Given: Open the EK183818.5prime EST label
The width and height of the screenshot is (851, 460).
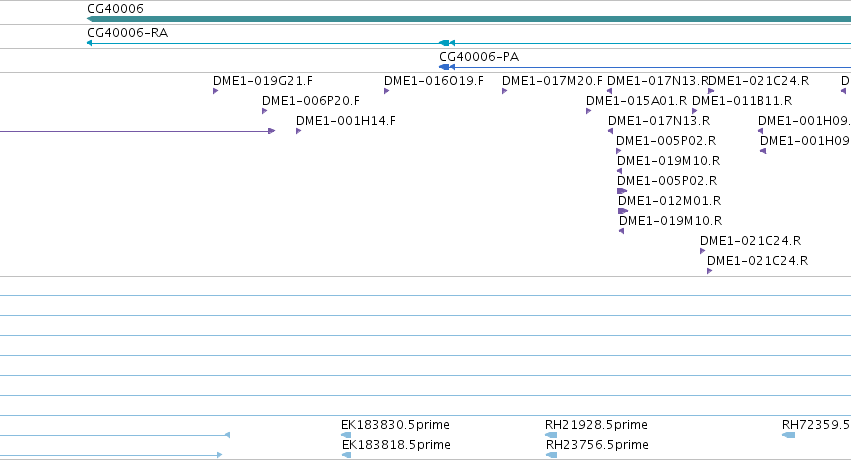Looking at the screenshot, I should pos(396,445).
